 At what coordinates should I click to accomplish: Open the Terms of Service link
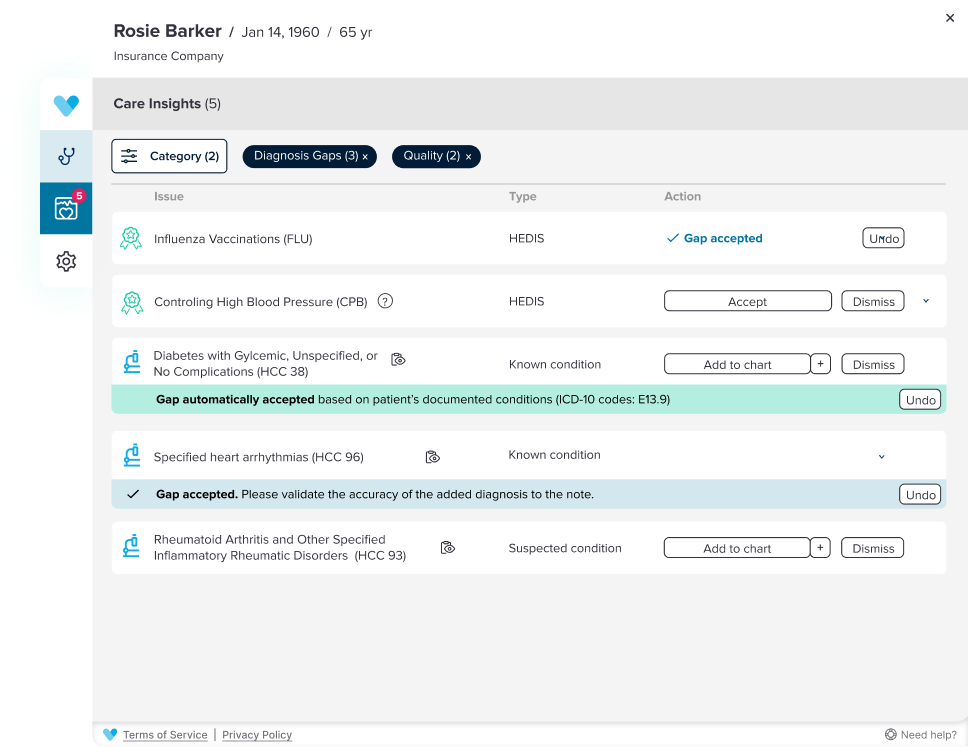165,735
